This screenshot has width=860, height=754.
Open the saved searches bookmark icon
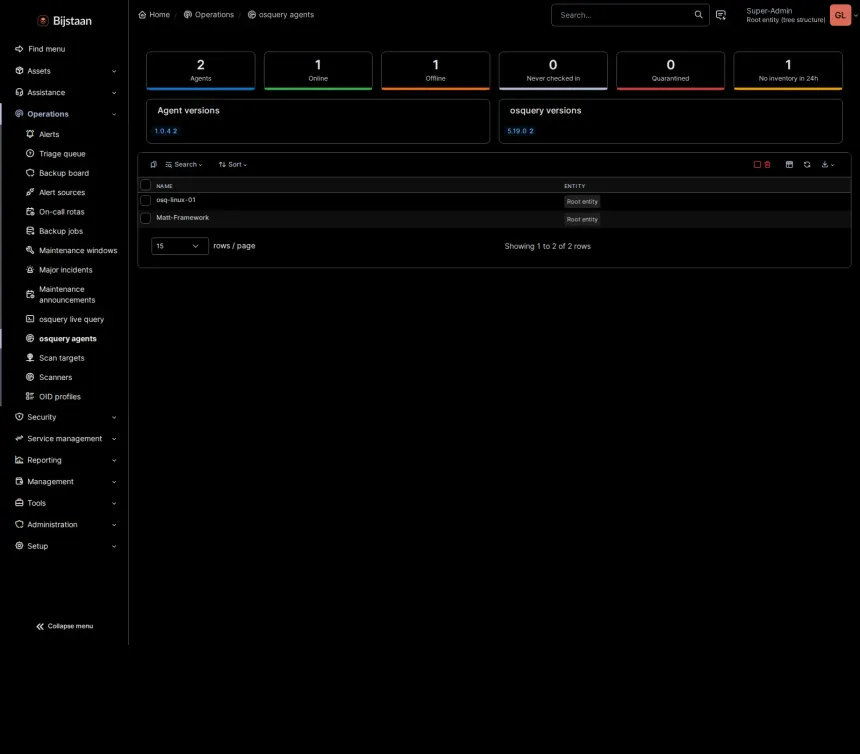[154, 165]
